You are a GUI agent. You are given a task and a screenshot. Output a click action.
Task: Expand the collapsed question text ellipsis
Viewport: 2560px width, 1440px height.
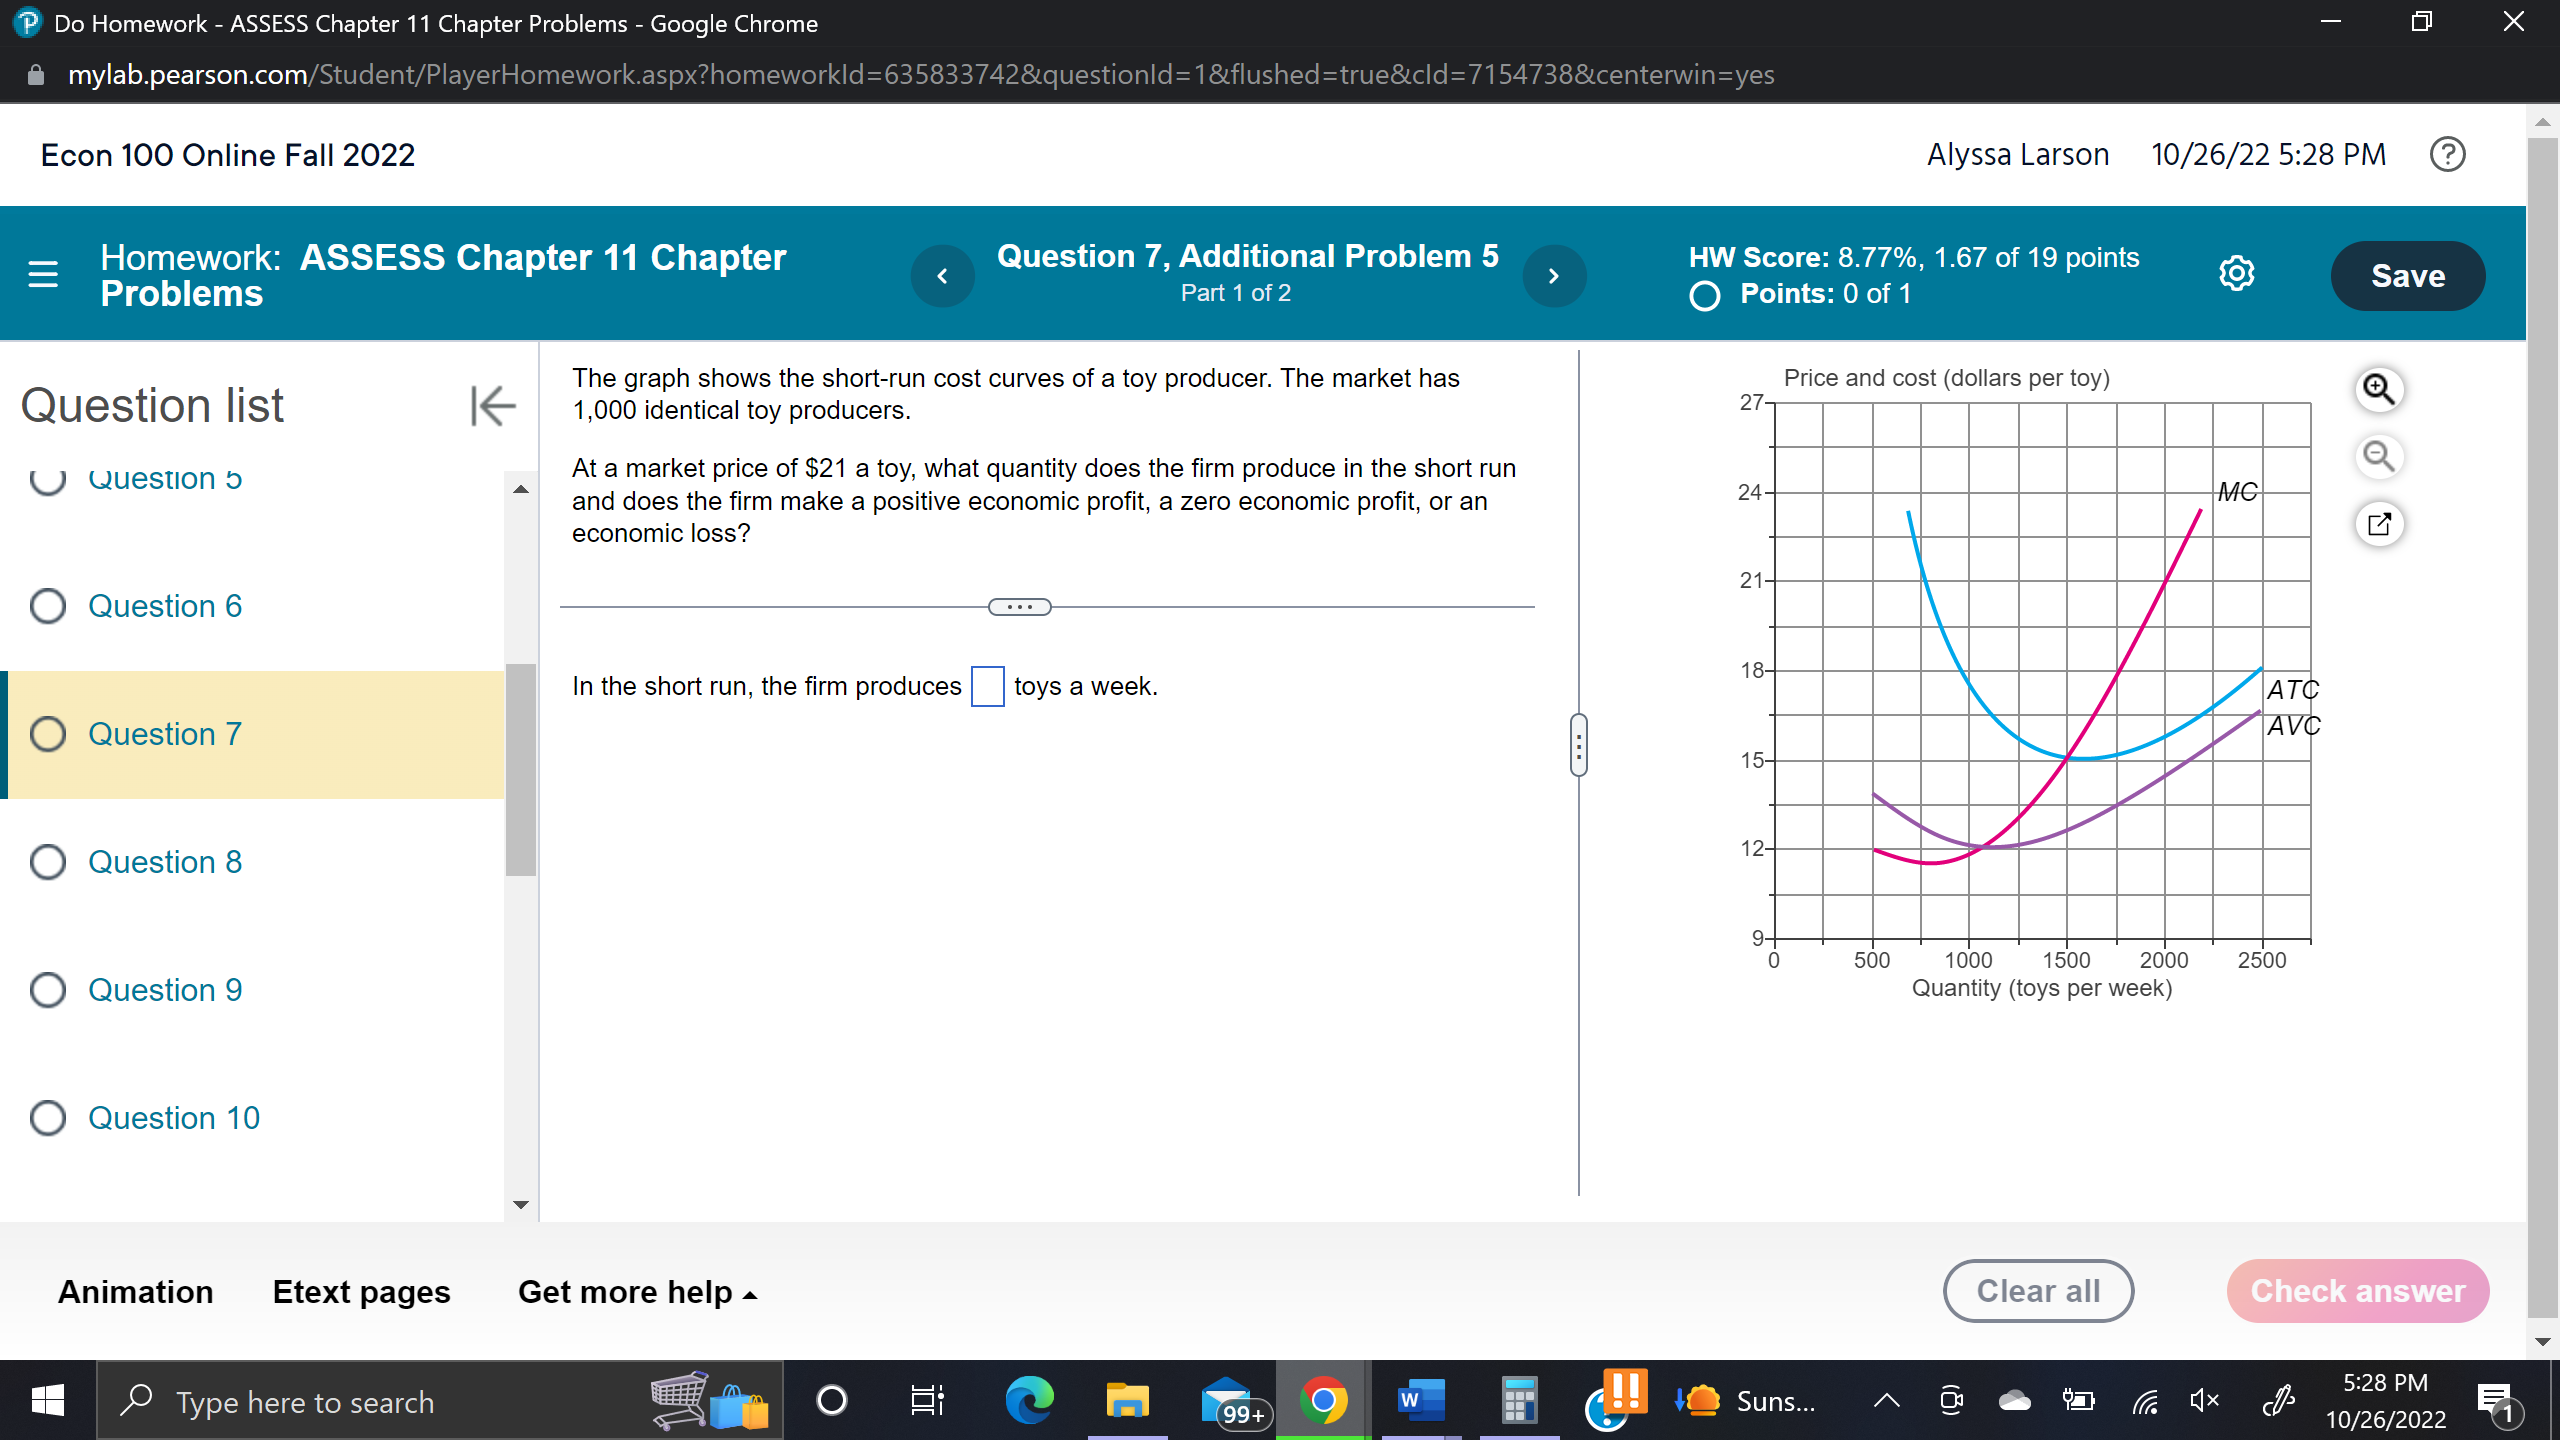coord(1019,607)
